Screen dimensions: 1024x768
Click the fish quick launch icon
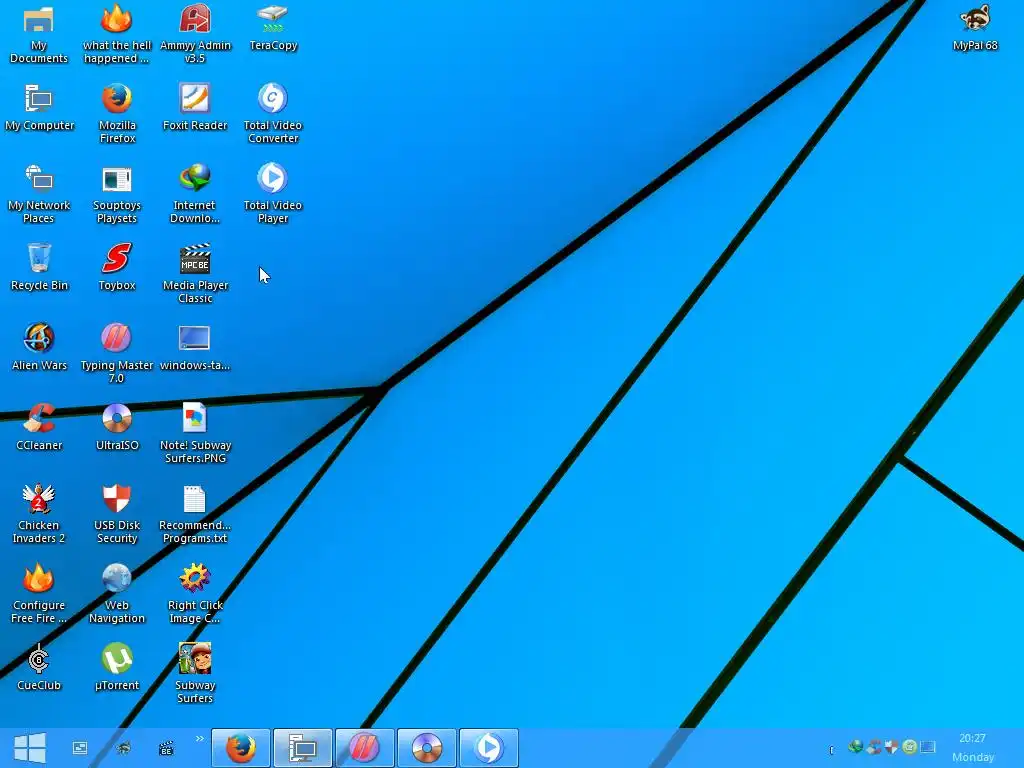123,748
